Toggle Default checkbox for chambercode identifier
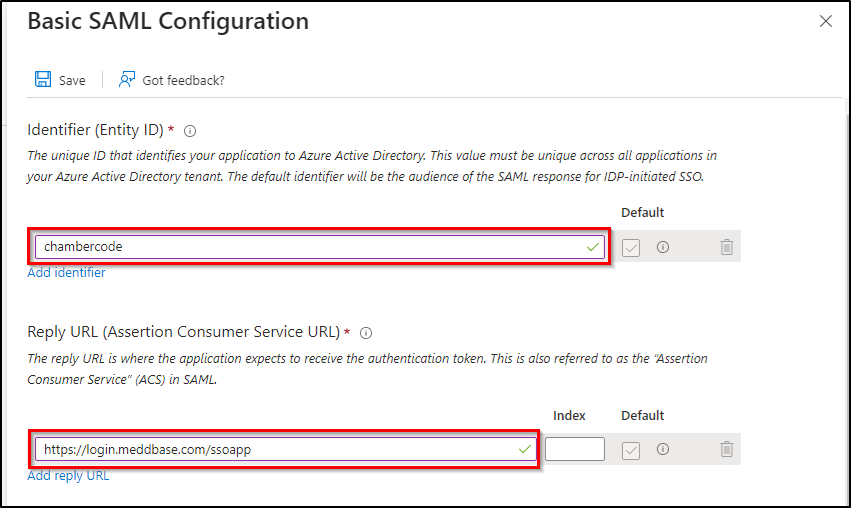 pyautogui.click(x=631, y=247)
